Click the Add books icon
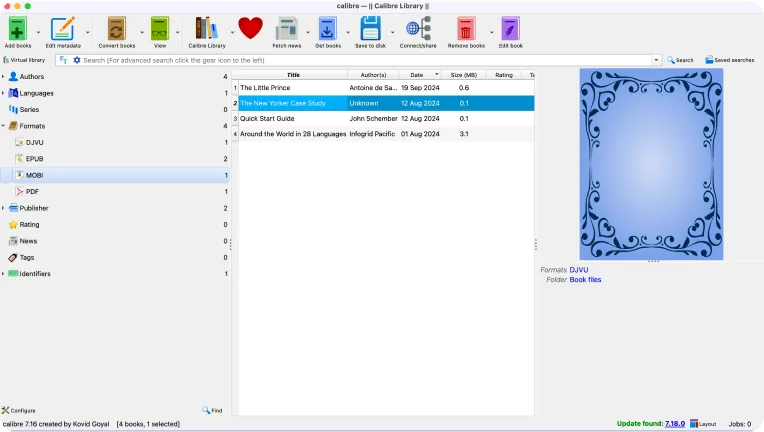This screenshot has width=764, height=432. [x=18, y=29]
